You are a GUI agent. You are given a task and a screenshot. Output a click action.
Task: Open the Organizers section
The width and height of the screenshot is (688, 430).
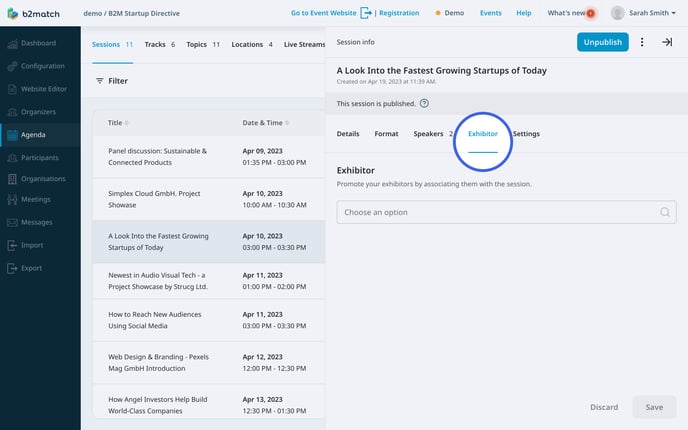[38, 112]
